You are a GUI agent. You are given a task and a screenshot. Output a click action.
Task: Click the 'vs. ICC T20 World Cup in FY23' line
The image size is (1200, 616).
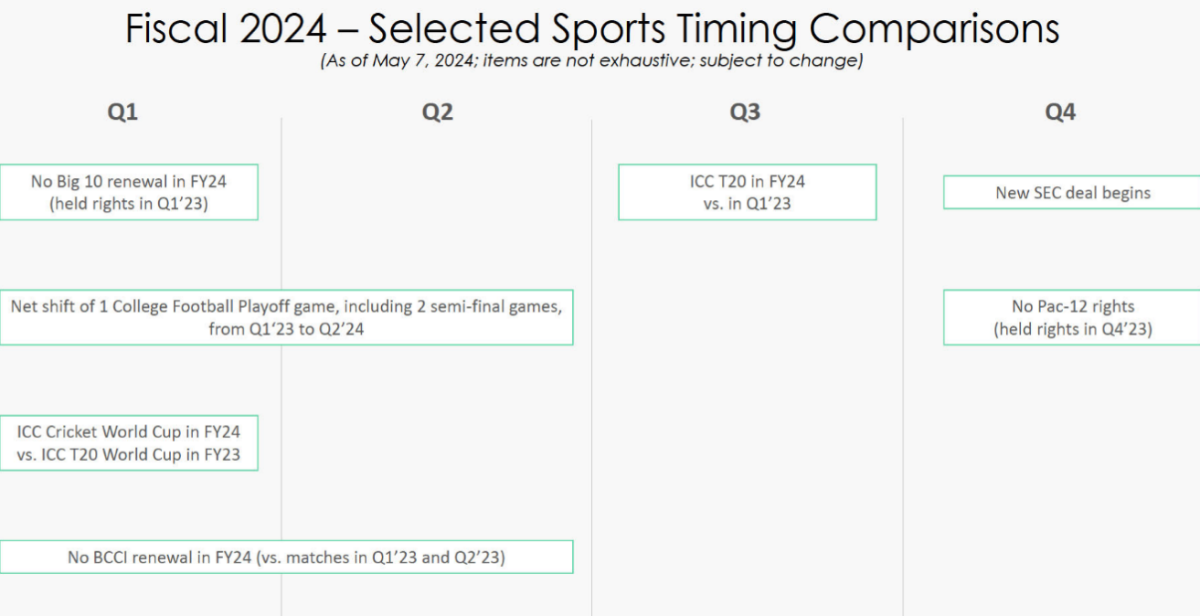[129, 454]
